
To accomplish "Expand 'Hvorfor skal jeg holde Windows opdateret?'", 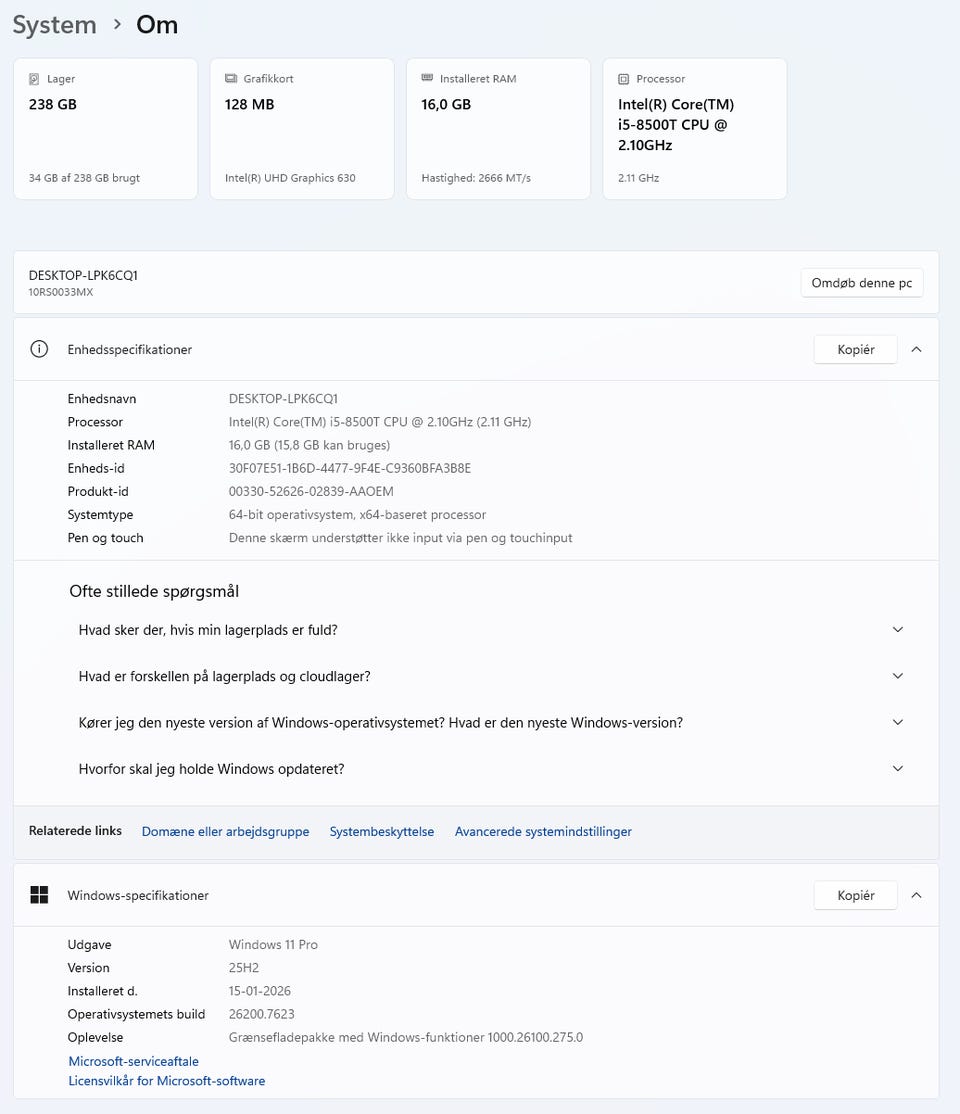I will pos(897,769).
